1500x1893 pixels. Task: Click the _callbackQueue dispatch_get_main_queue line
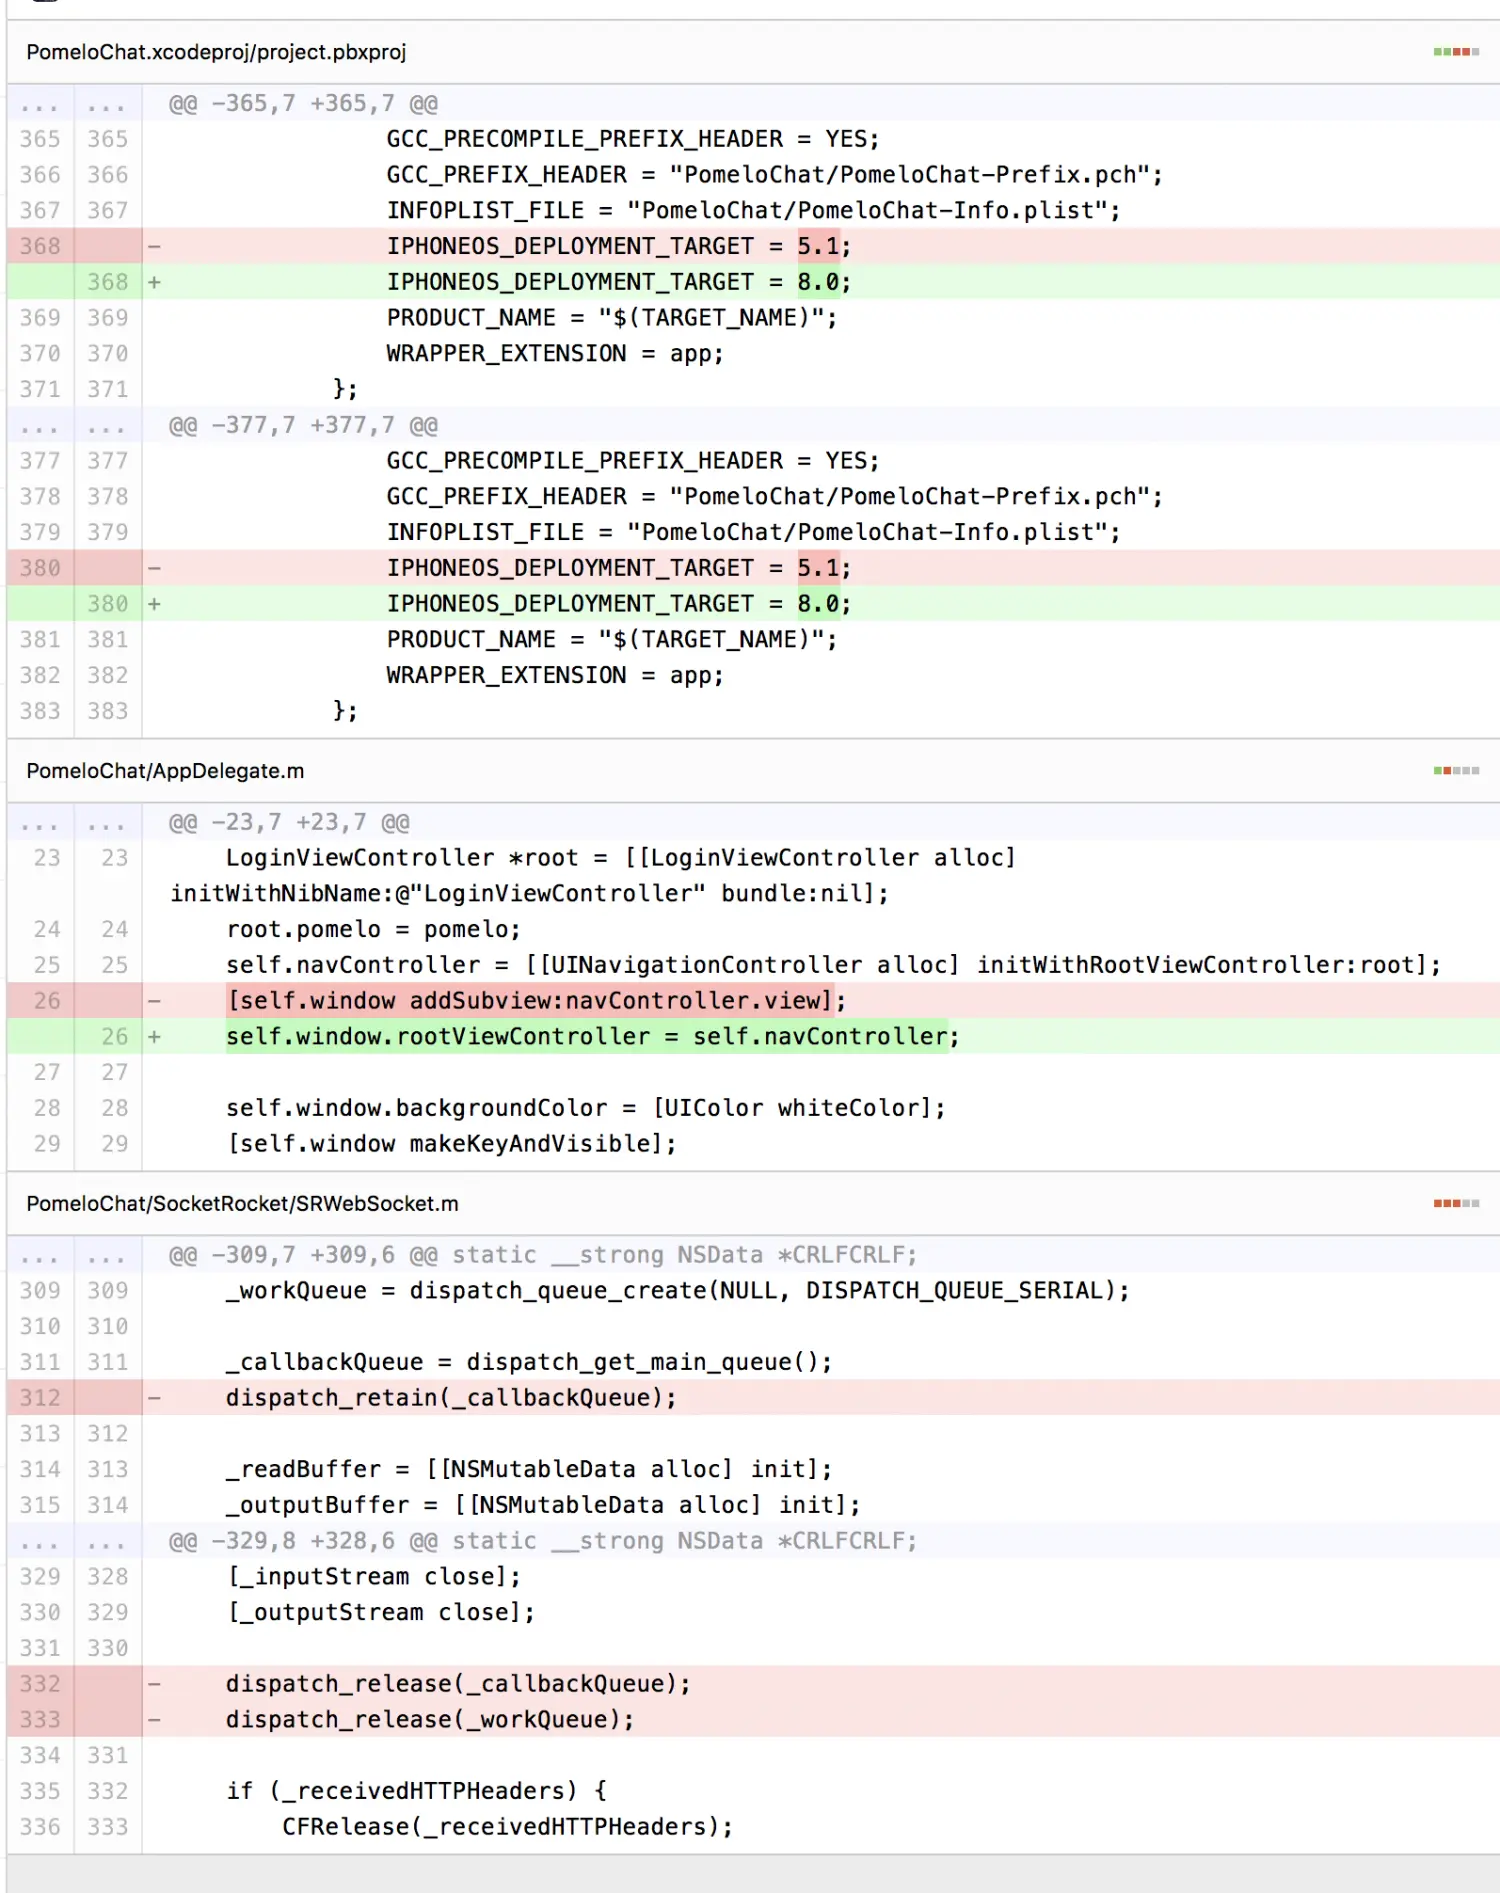click(753, 1362)
